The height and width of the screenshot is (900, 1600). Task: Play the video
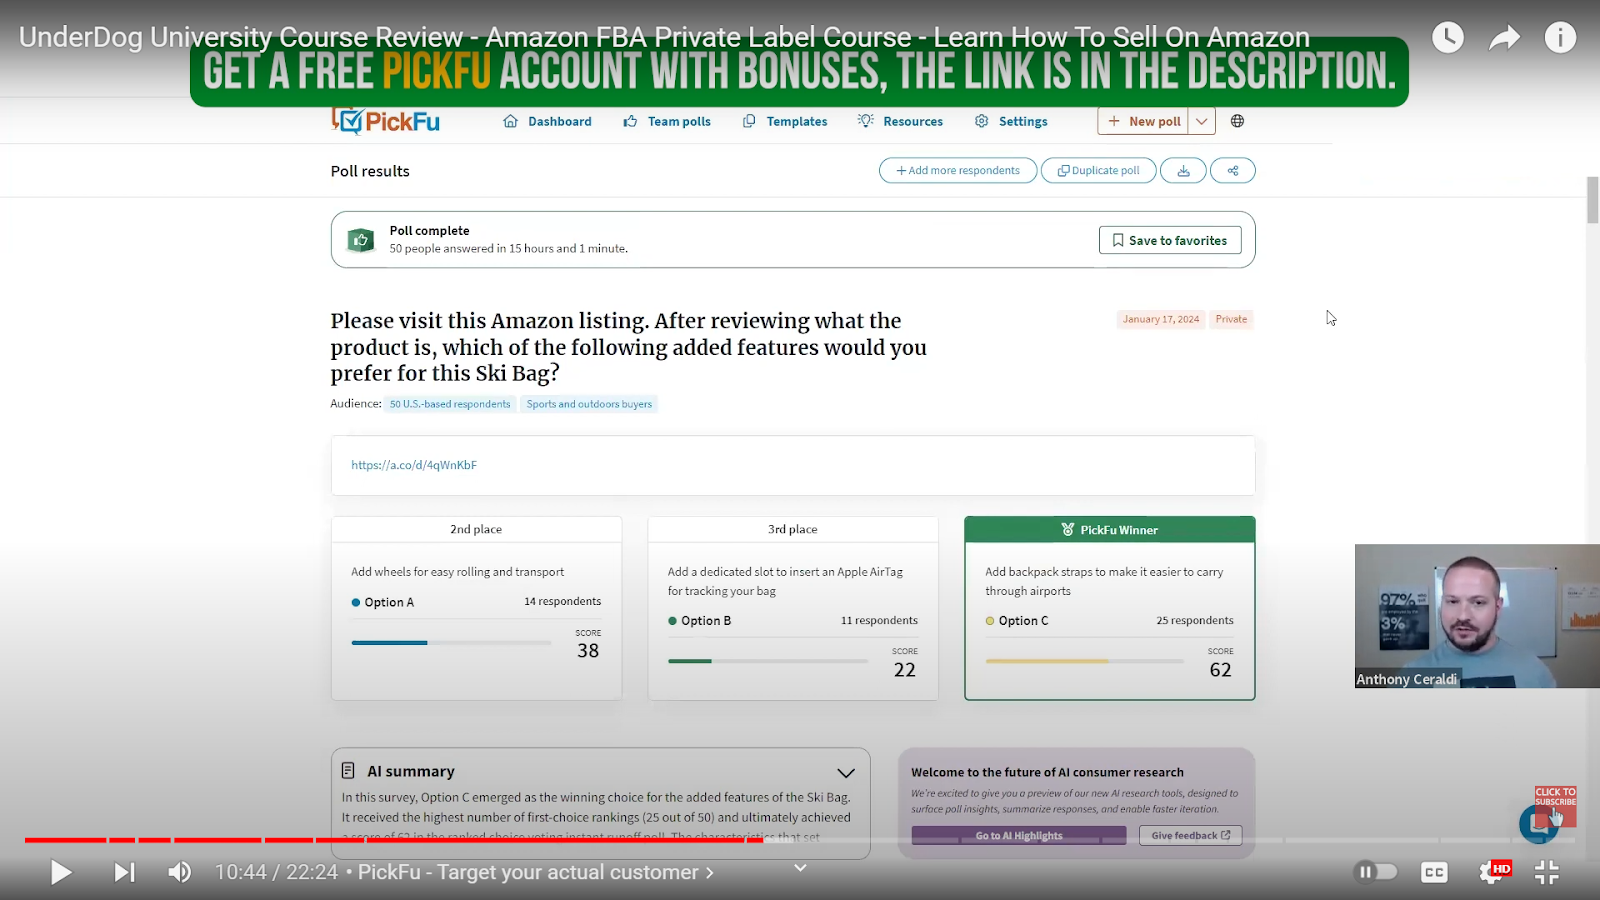coord(61,873)
